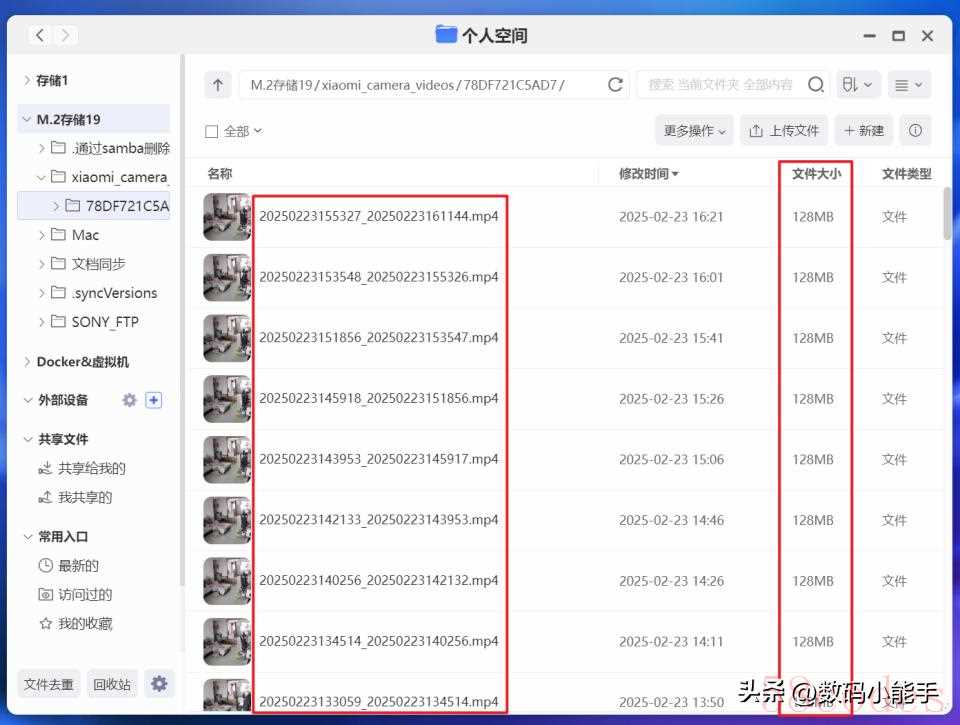Expand the 更多操作 dropdown

coord(694,131)
